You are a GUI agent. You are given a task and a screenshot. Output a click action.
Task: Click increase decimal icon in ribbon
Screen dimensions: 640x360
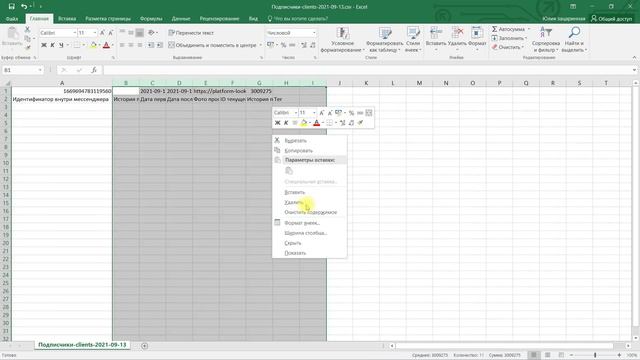pos(304,45)
